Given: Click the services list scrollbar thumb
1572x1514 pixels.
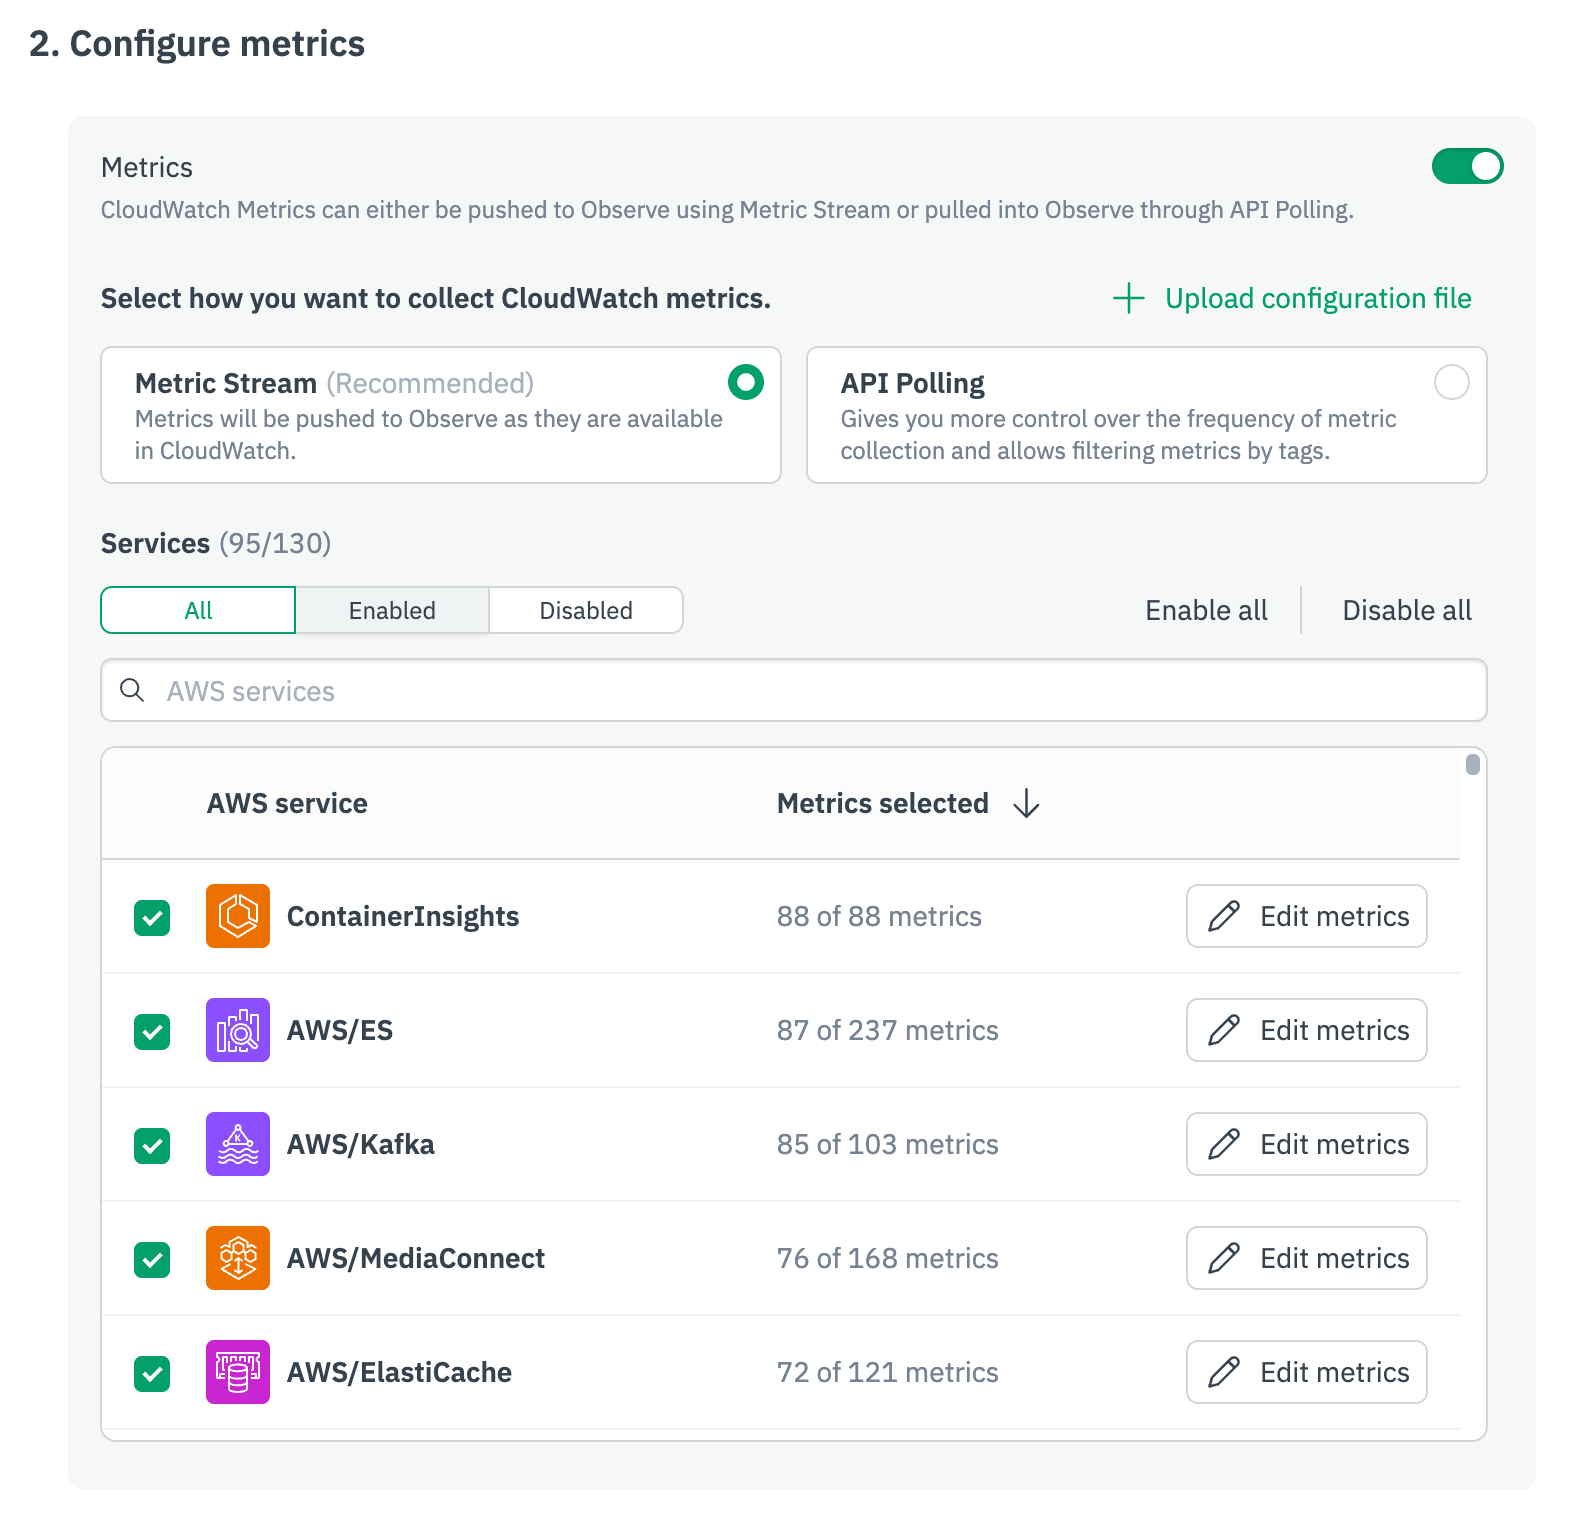Looking at the screenshot, I should click(x=1472, y=765).
